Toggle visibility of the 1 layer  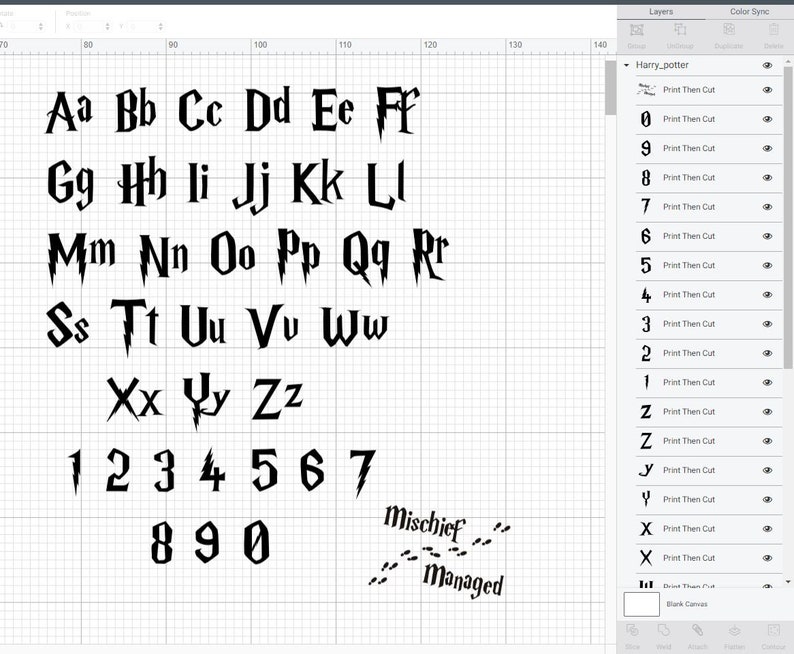tap(767, 382)
